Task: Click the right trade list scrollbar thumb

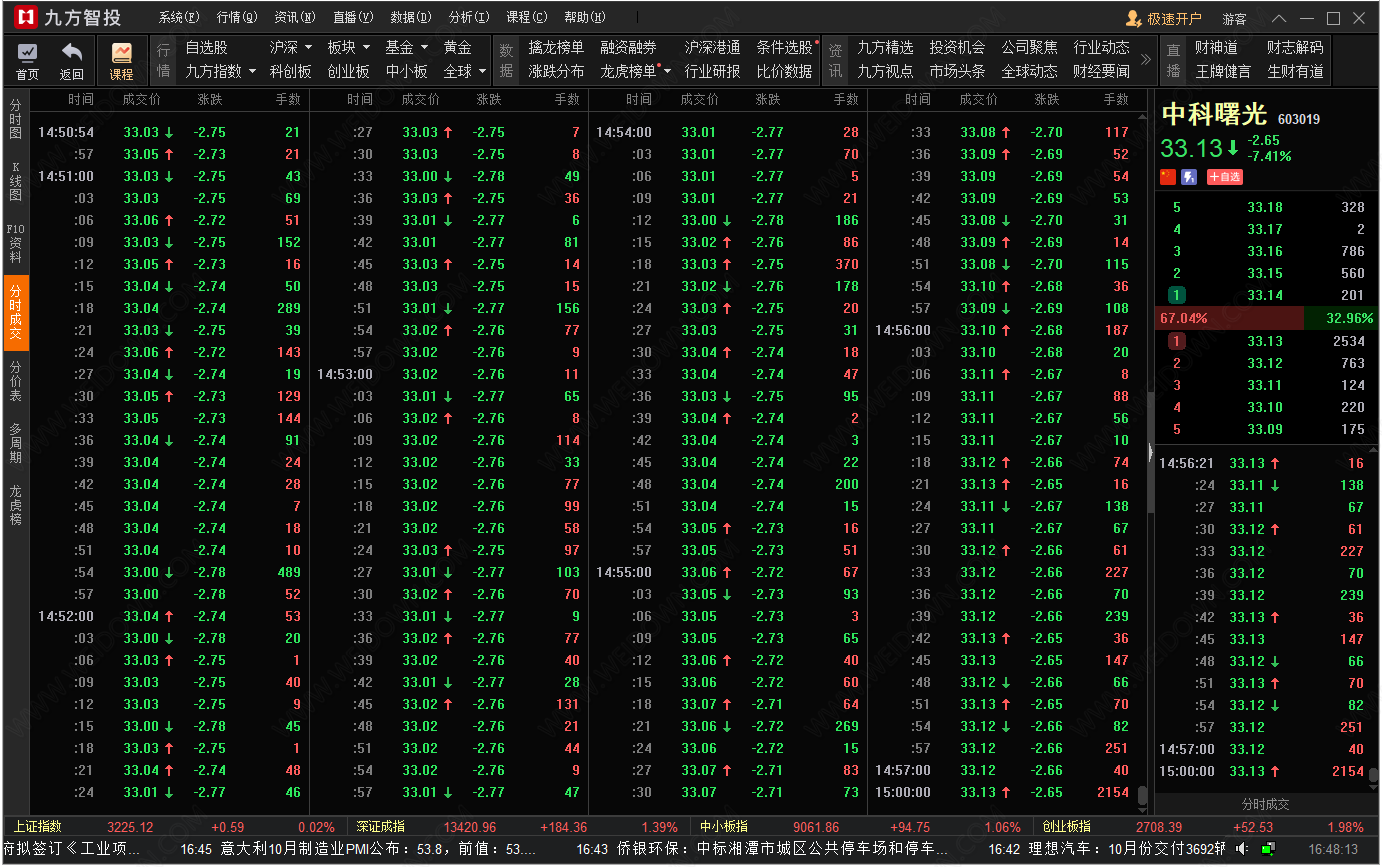Action: click(x=1374, y=776)
